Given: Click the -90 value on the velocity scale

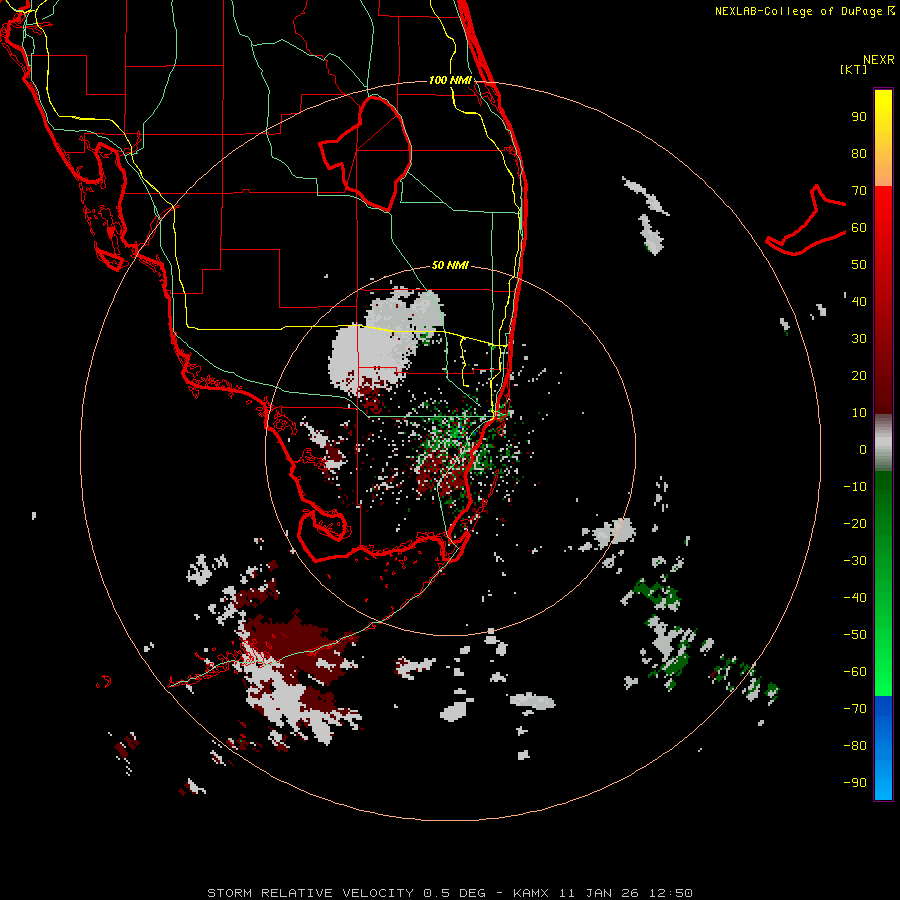Looking at the screenshot, I should click(x=855, y=783).
